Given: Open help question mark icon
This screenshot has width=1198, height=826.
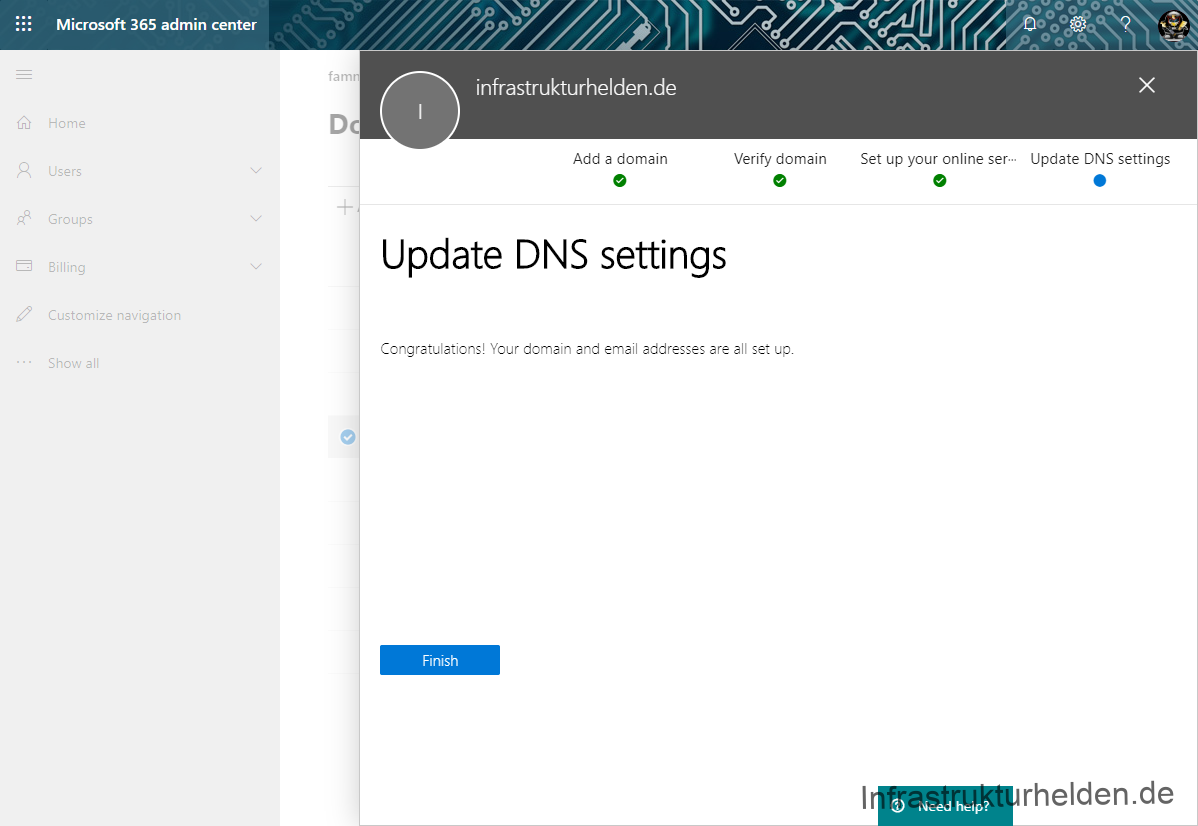Looking at the screenshot, I should (1125, 24).
